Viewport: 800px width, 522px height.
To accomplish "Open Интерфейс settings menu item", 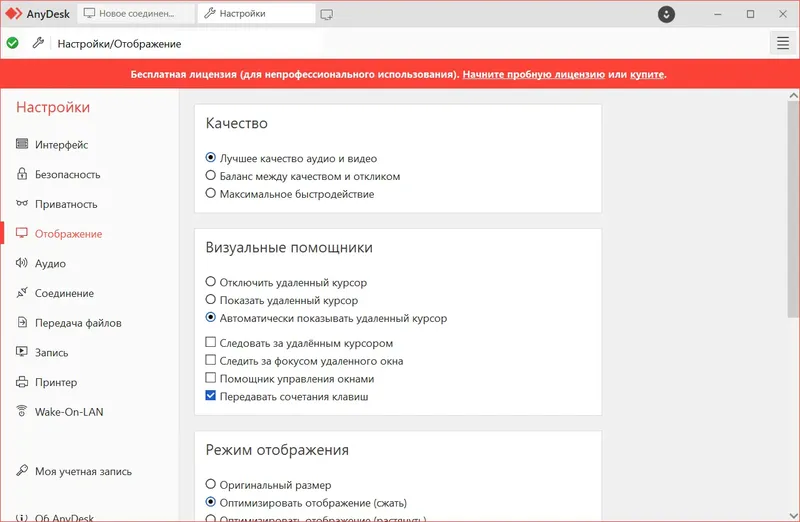I will click(x=61, y=144).
